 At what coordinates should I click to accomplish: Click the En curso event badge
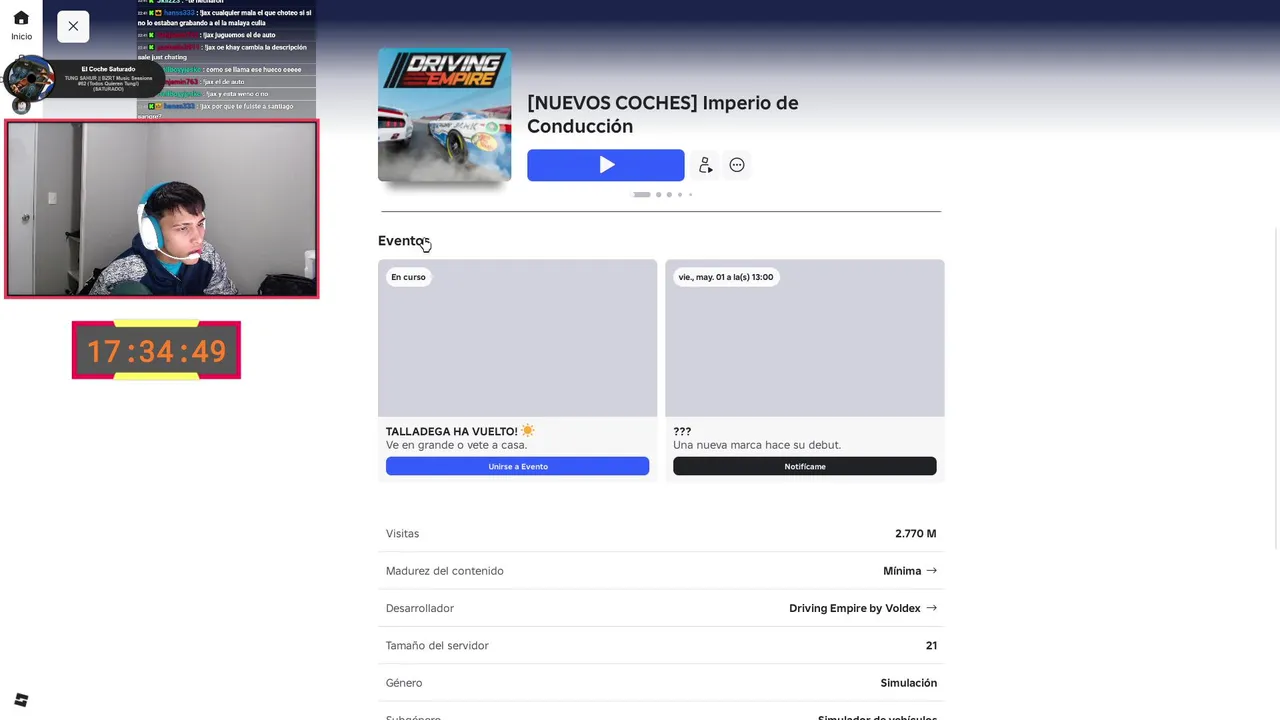coord(408,277)
